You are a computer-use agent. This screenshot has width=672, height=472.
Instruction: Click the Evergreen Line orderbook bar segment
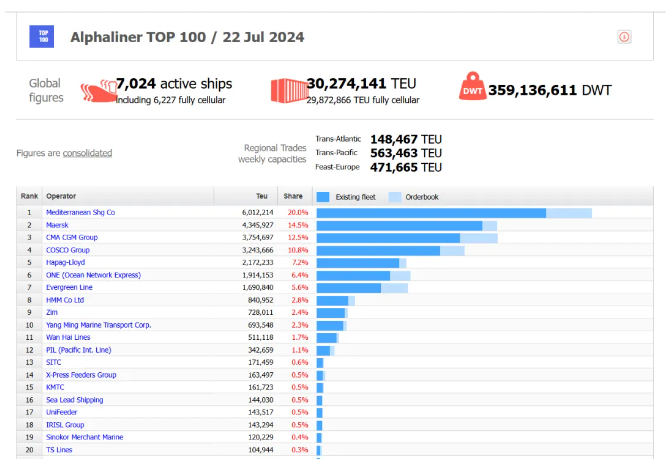[x=394, y=288]
